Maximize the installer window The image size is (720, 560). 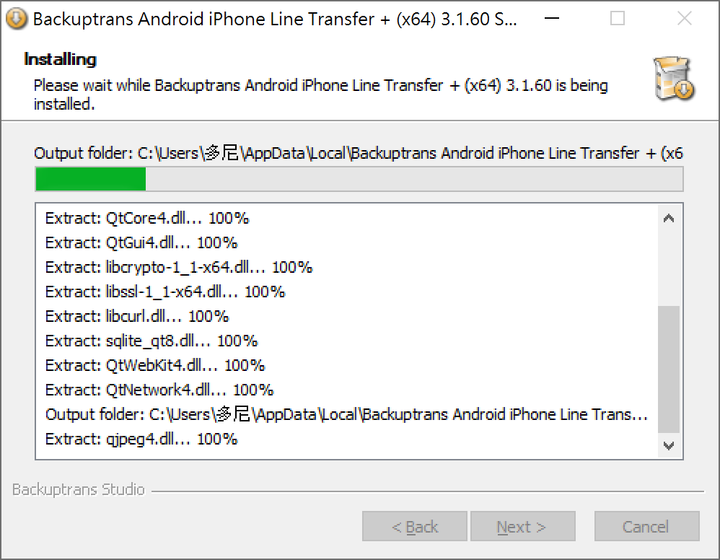[x=617, y=19]
